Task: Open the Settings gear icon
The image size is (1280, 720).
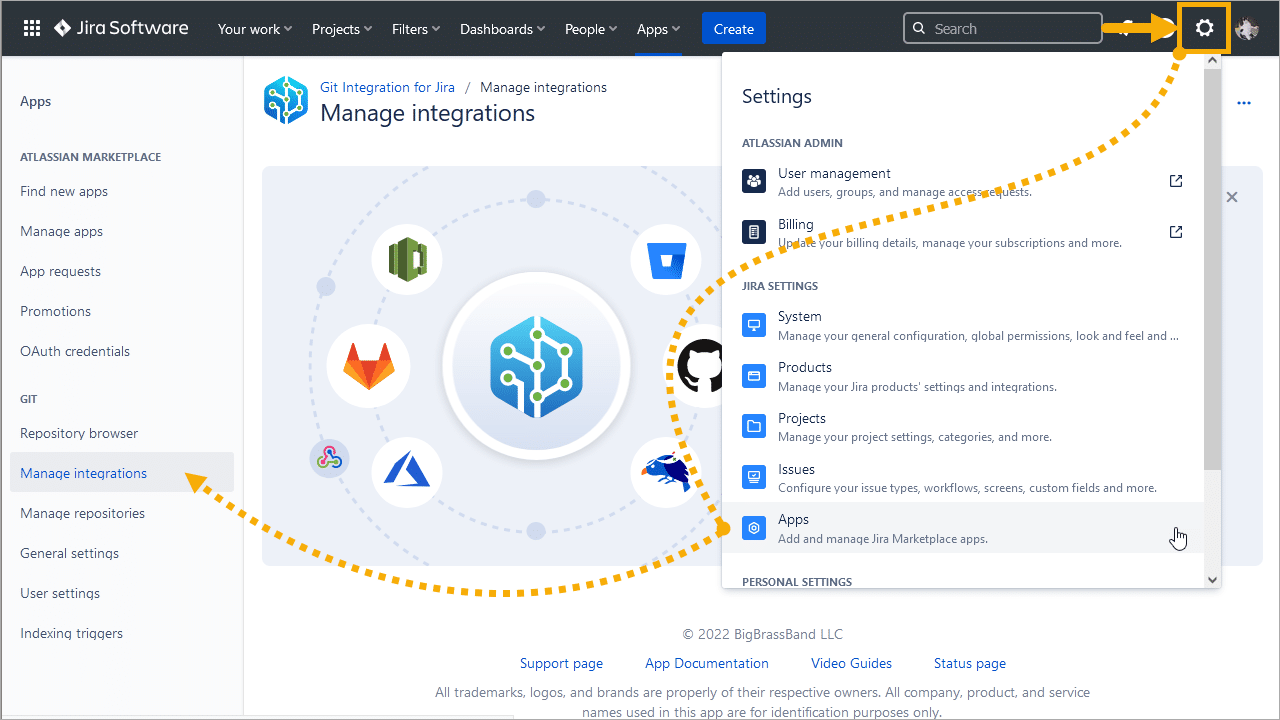Action: pyautogui.click(x=1205, y=29)
